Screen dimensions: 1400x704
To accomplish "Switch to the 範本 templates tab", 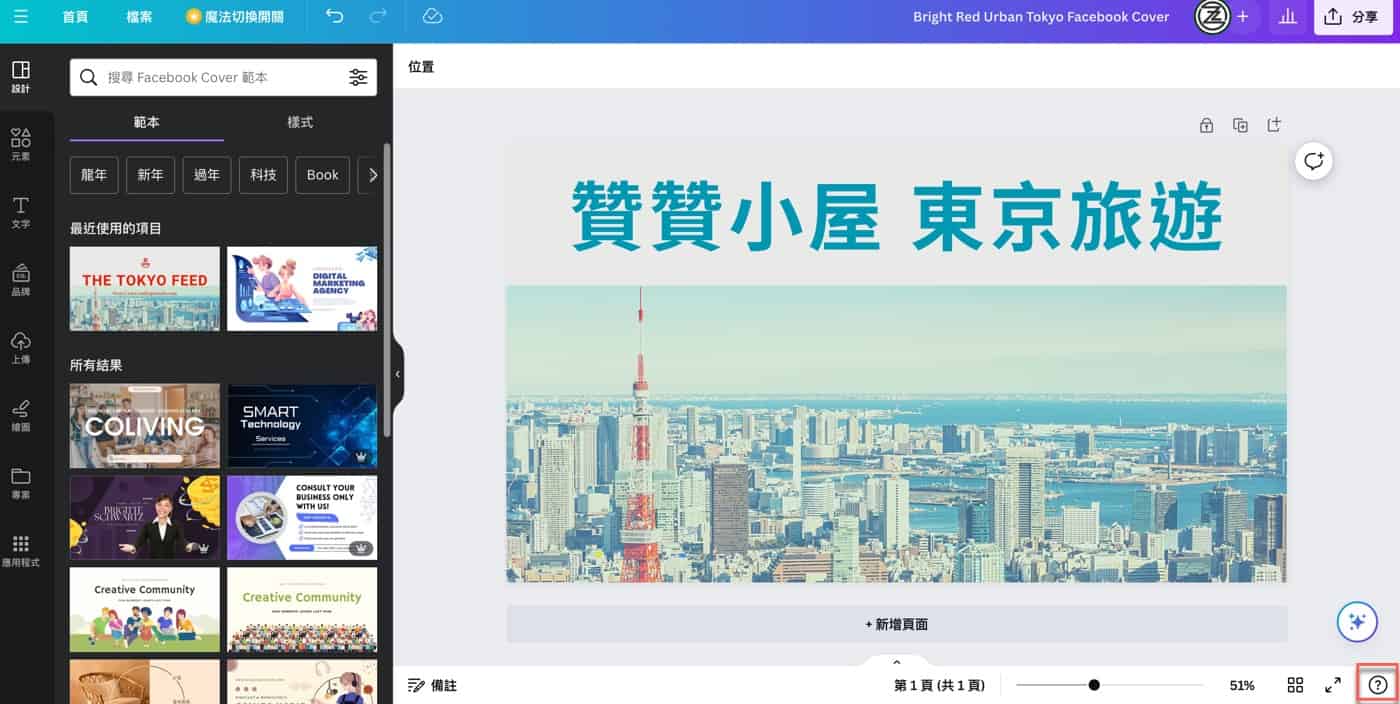I will tap(147, 122).
